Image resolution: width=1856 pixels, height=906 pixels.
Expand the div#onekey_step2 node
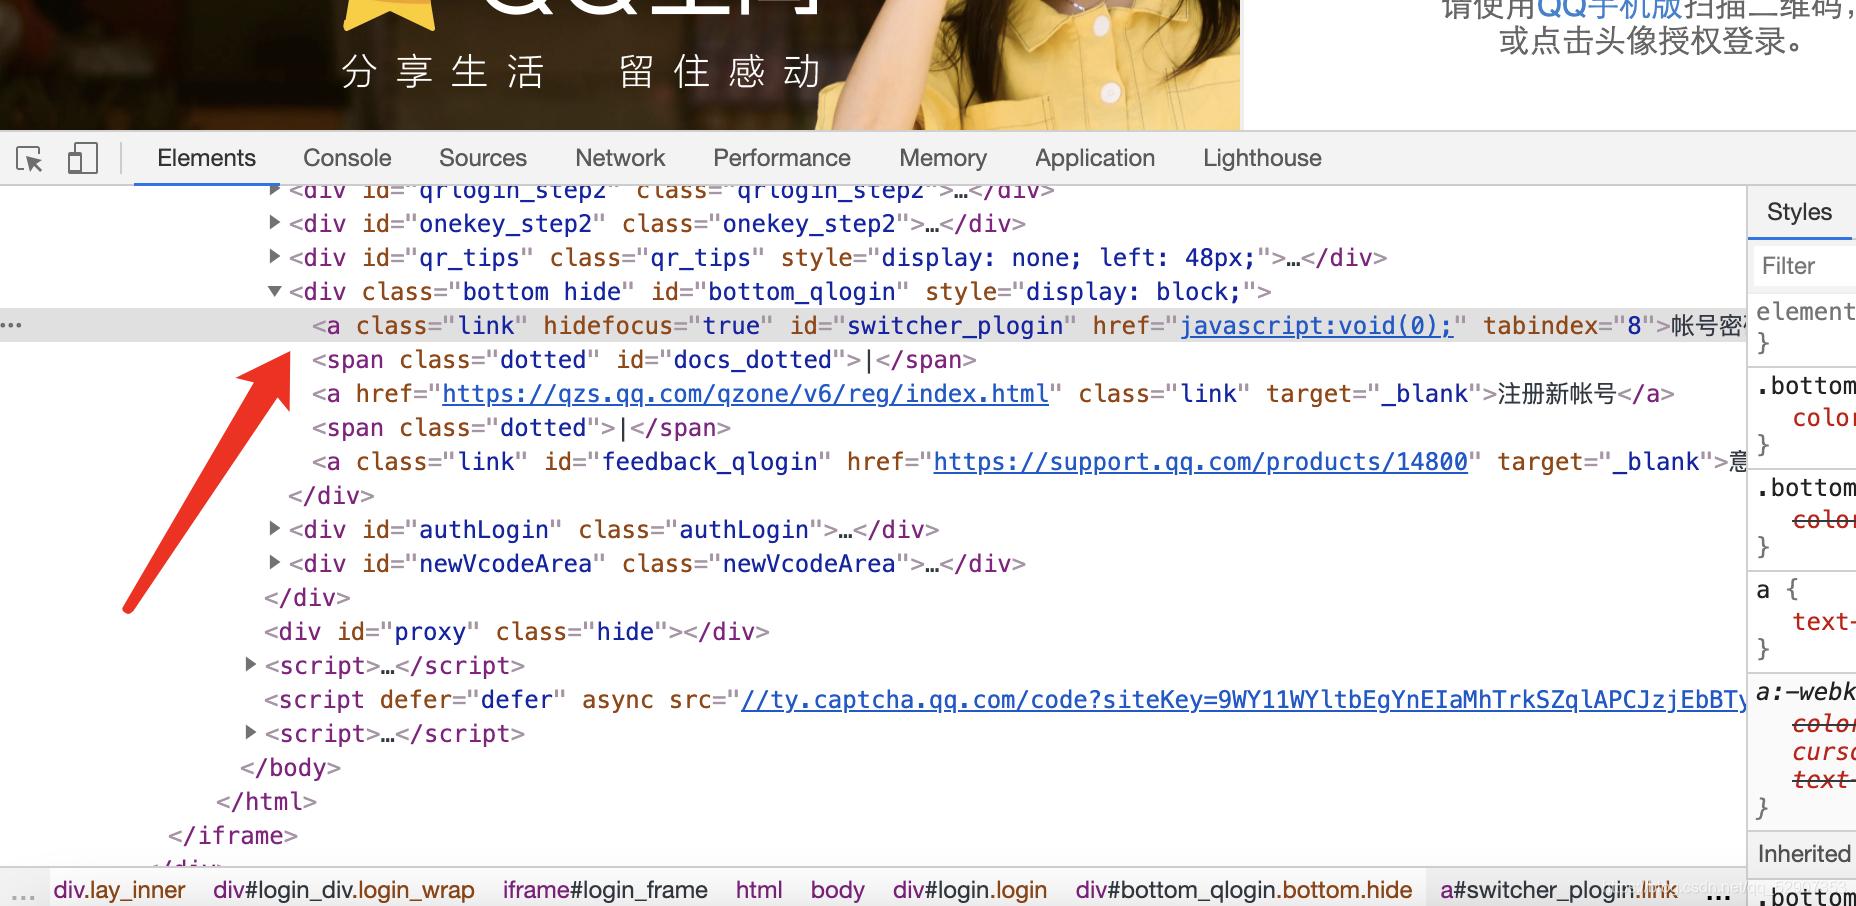275,223
